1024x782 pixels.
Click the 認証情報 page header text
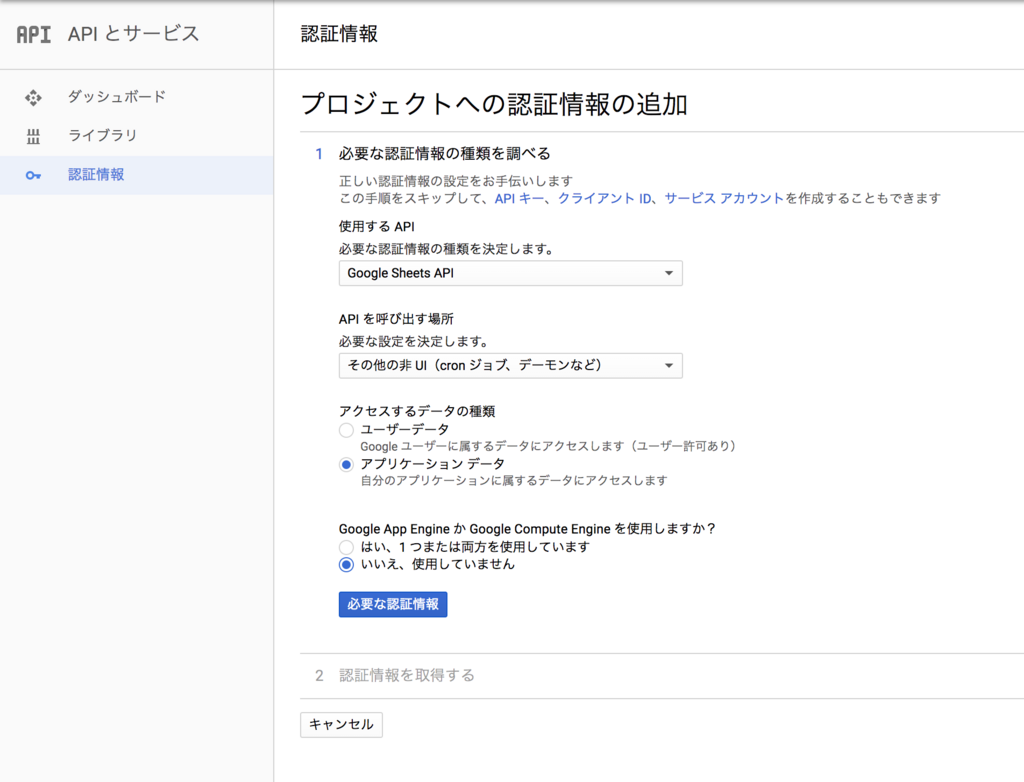tap(339, 34)
